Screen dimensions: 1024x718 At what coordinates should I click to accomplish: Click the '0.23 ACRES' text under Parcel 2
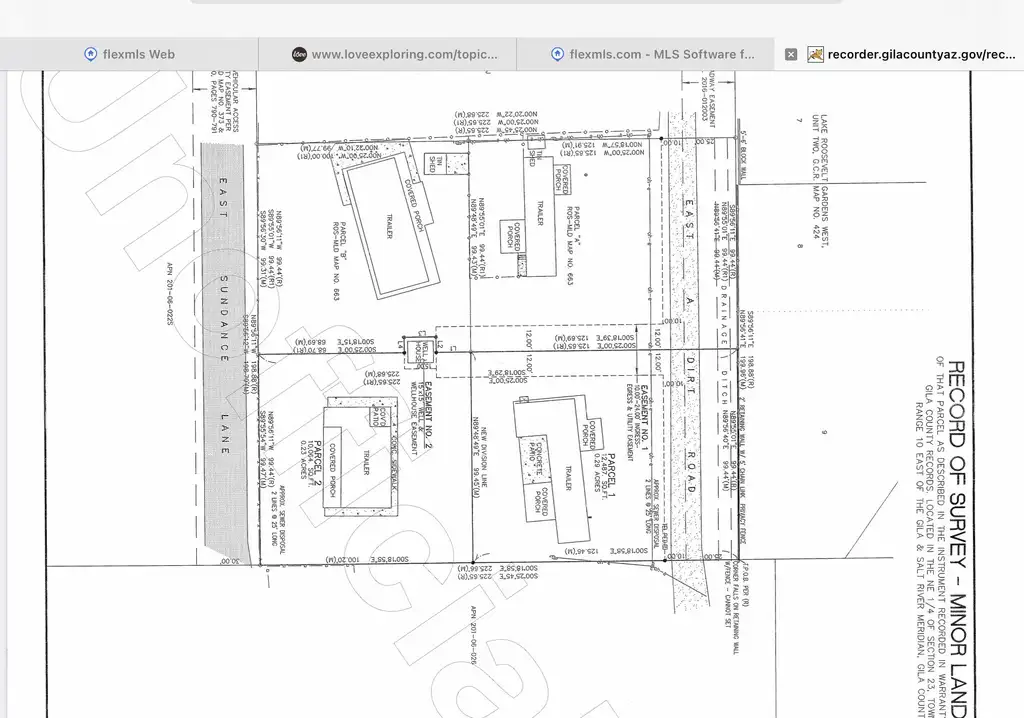(304, 461)
